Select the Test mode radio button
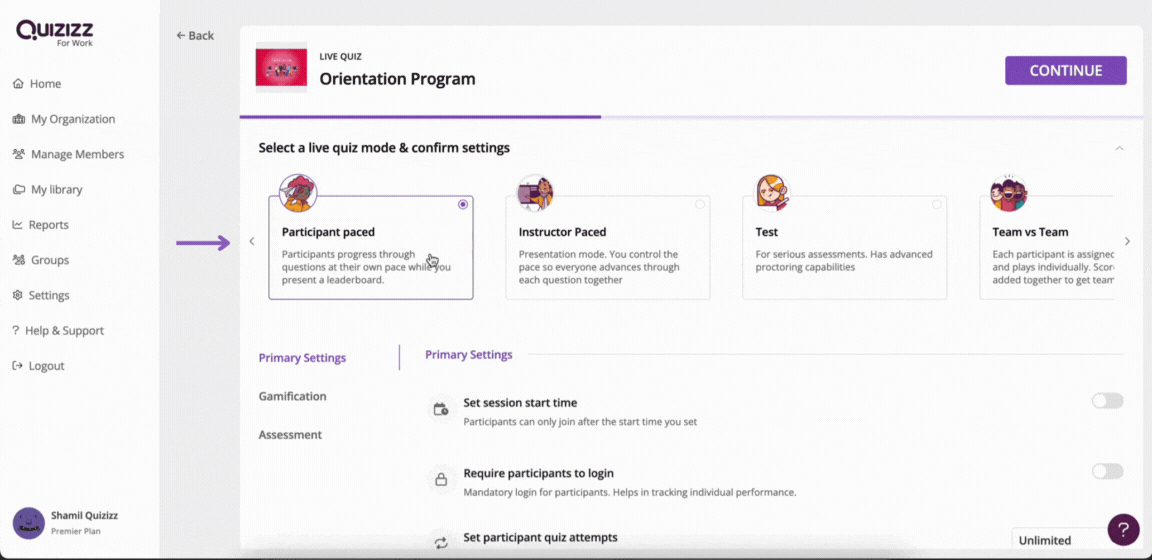This screenshot has height=560, width=1152. click(x=937, y=204)
